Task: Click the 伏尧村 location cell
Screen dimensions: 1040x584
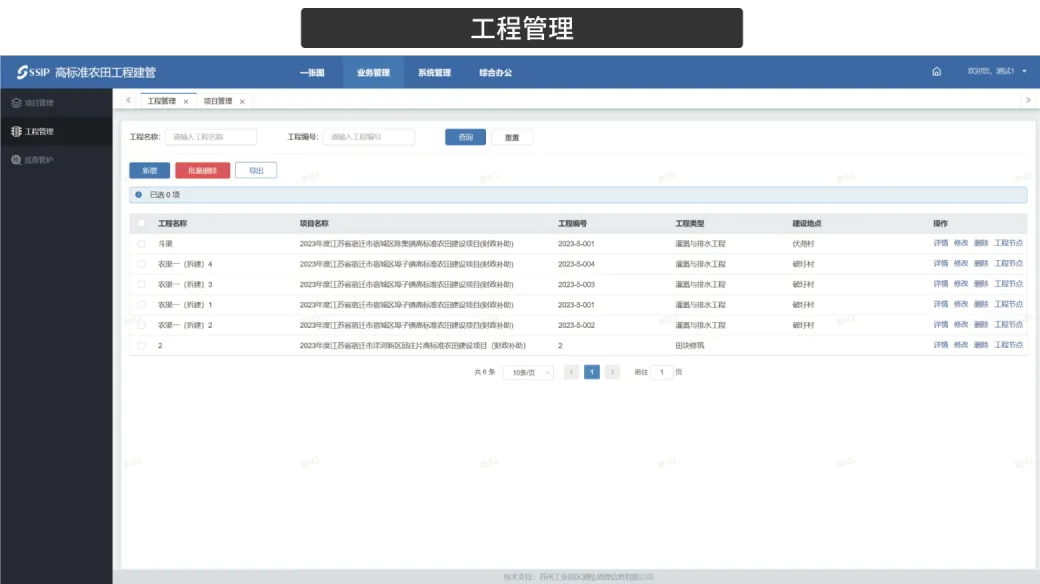Action: click(803, 244)
